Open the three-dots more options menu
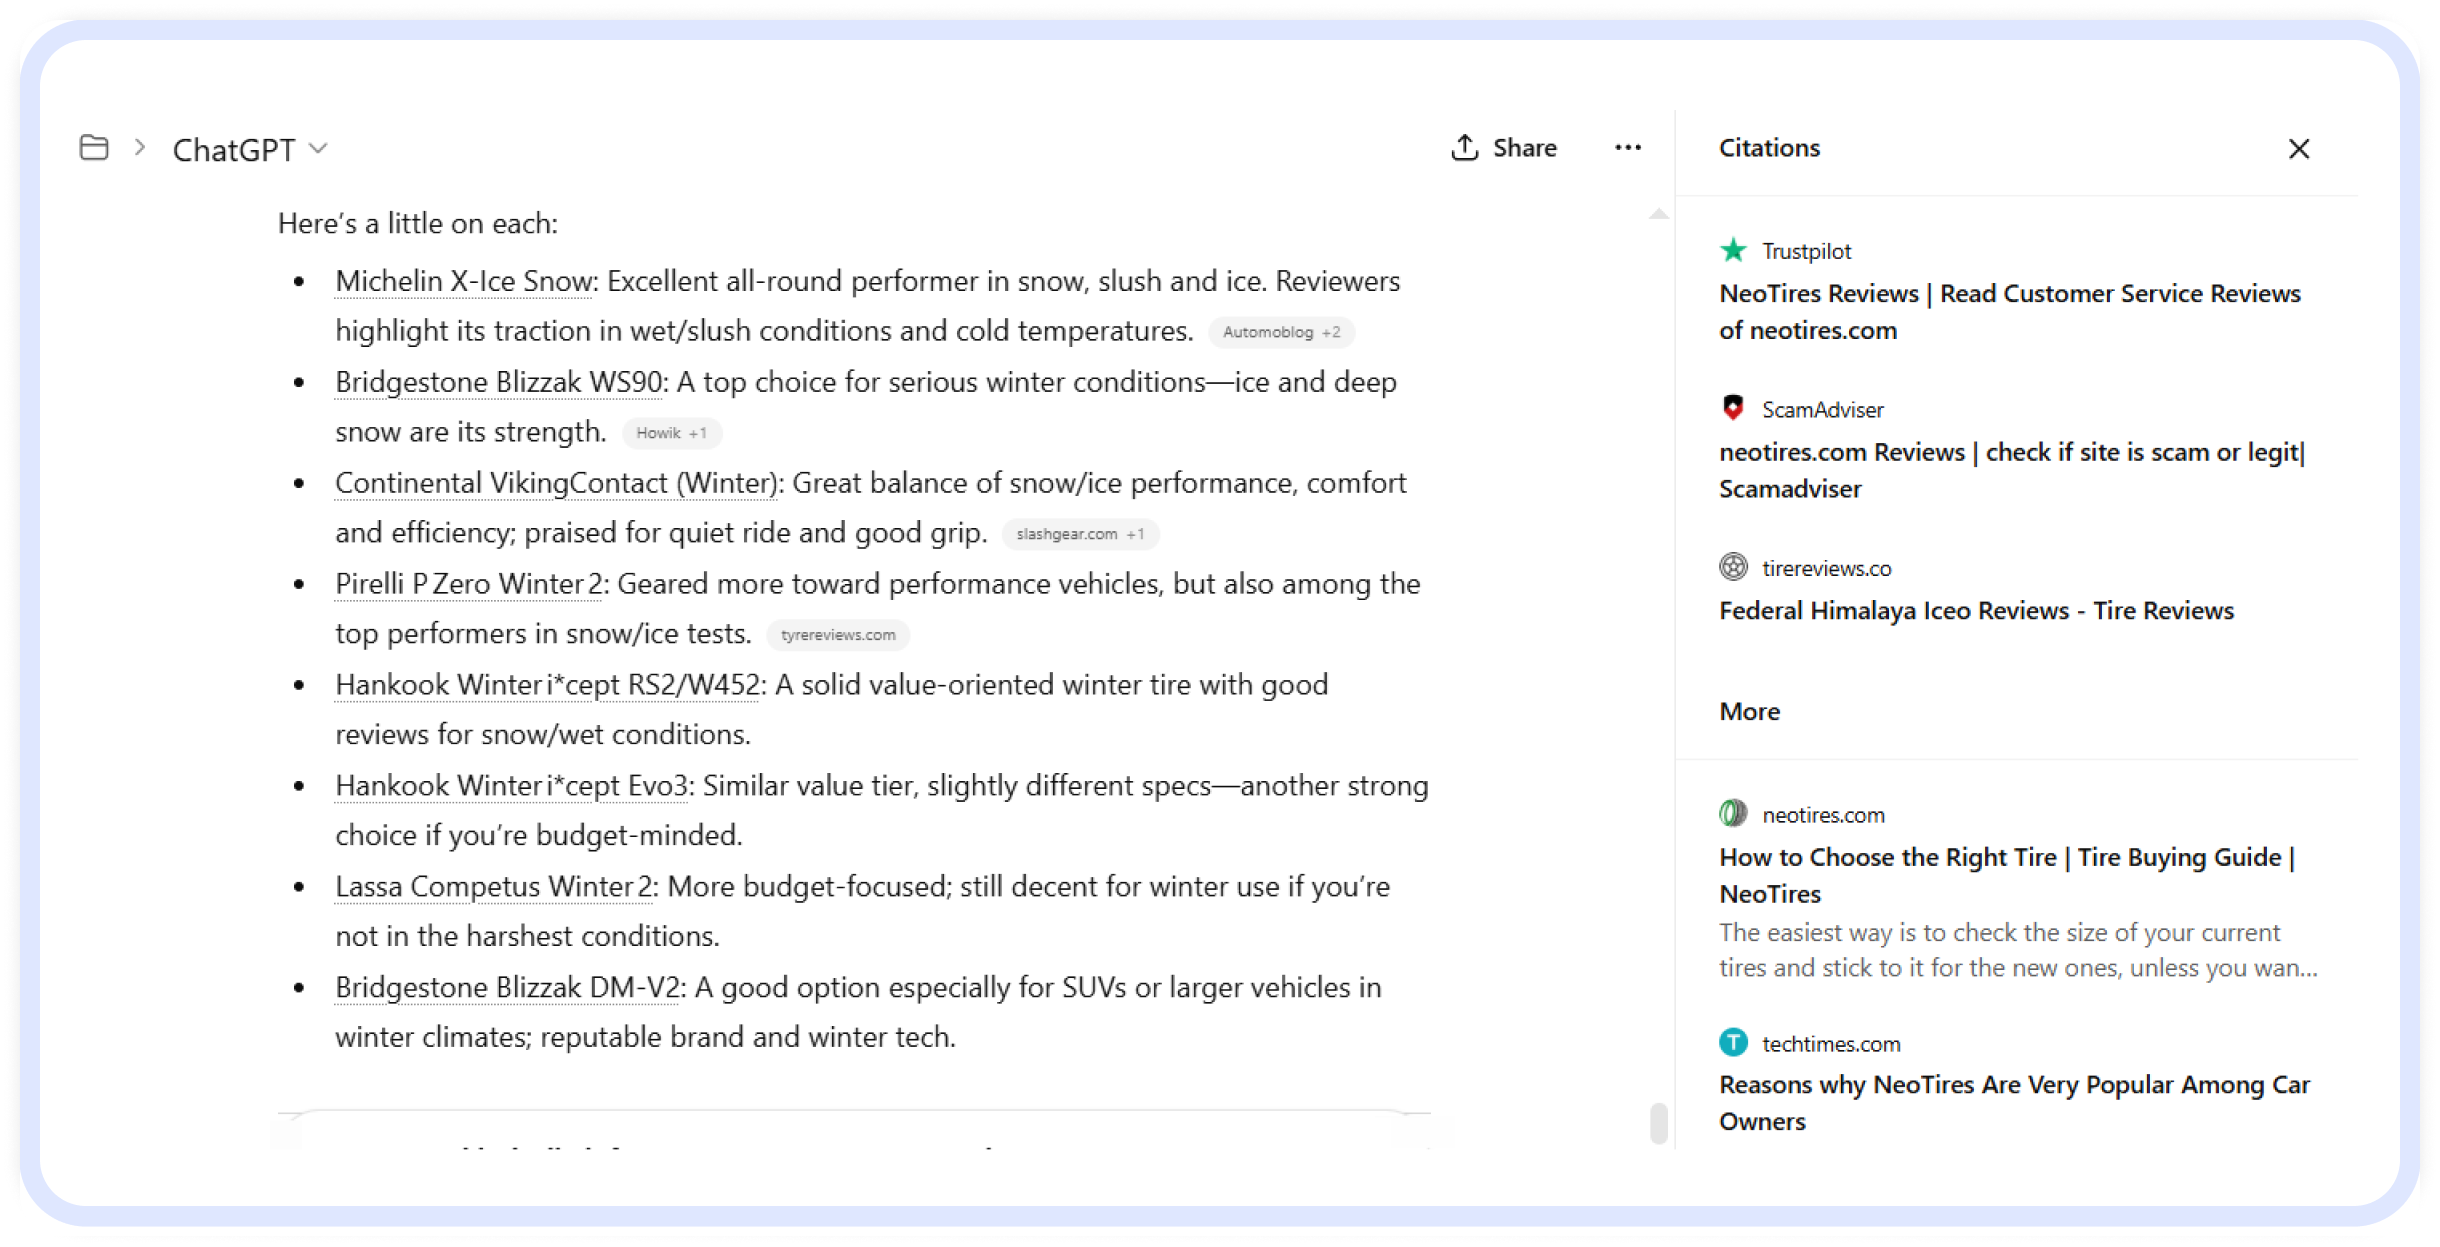The height and width of the screenshot is (1247, 2440). coord(1628,148)
